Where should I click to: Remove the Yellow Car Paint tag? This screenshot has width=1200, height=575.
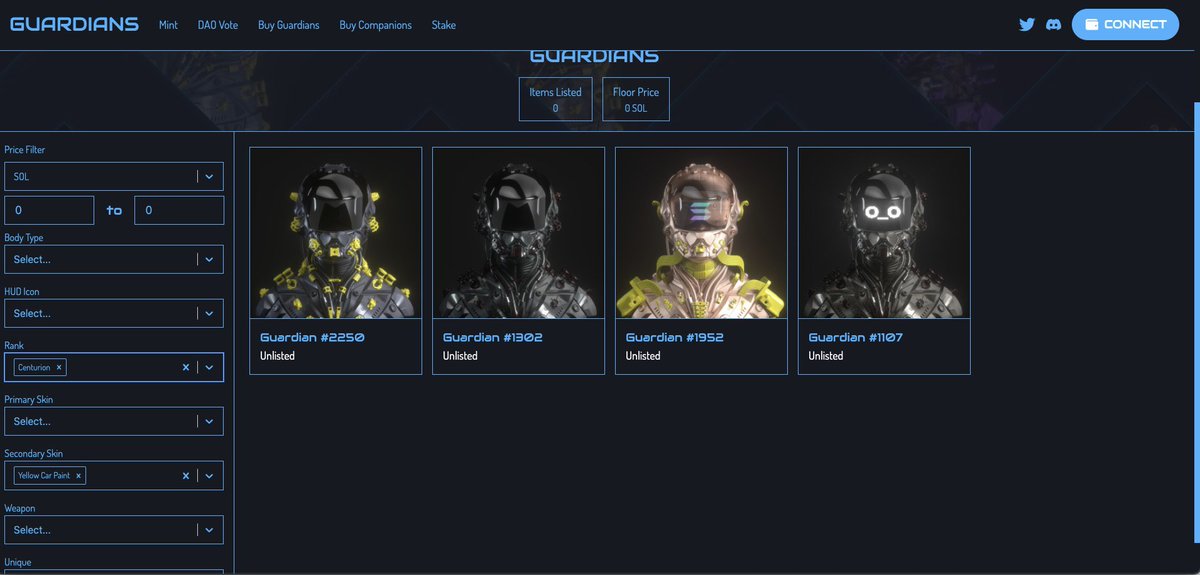tap(79, 475)
